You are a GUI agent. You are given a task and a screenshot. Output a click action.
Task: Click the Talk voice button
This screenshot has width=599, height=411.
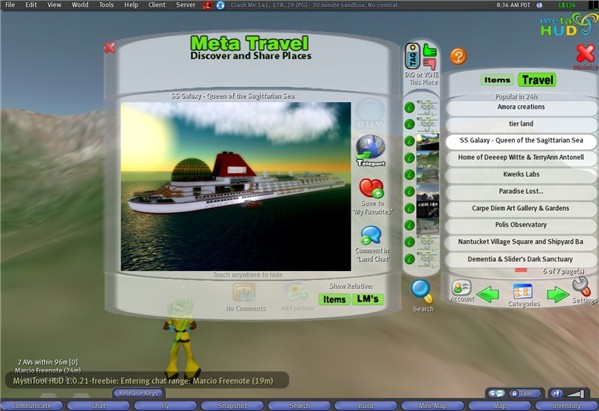pyautogui.click(x=525, y=393)
